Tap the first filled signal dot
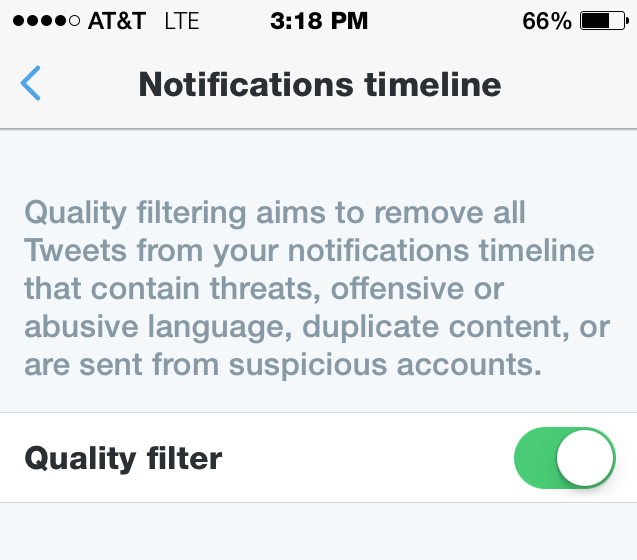This screenshot has width=637, height=560. [x=19, y=21]
